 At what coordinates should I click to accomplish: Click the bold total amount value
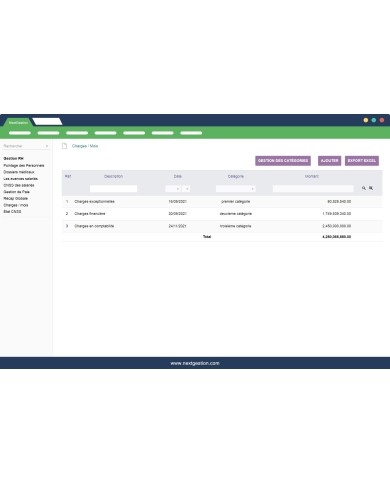pyautogui.click(x=337, y=237)
